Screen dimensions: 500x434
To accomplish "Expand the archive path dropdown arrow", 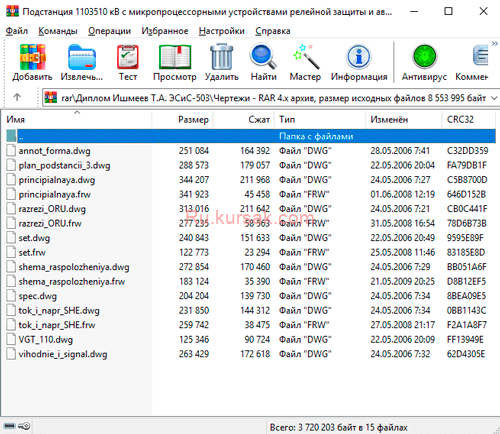I will [x=494, y=98].
